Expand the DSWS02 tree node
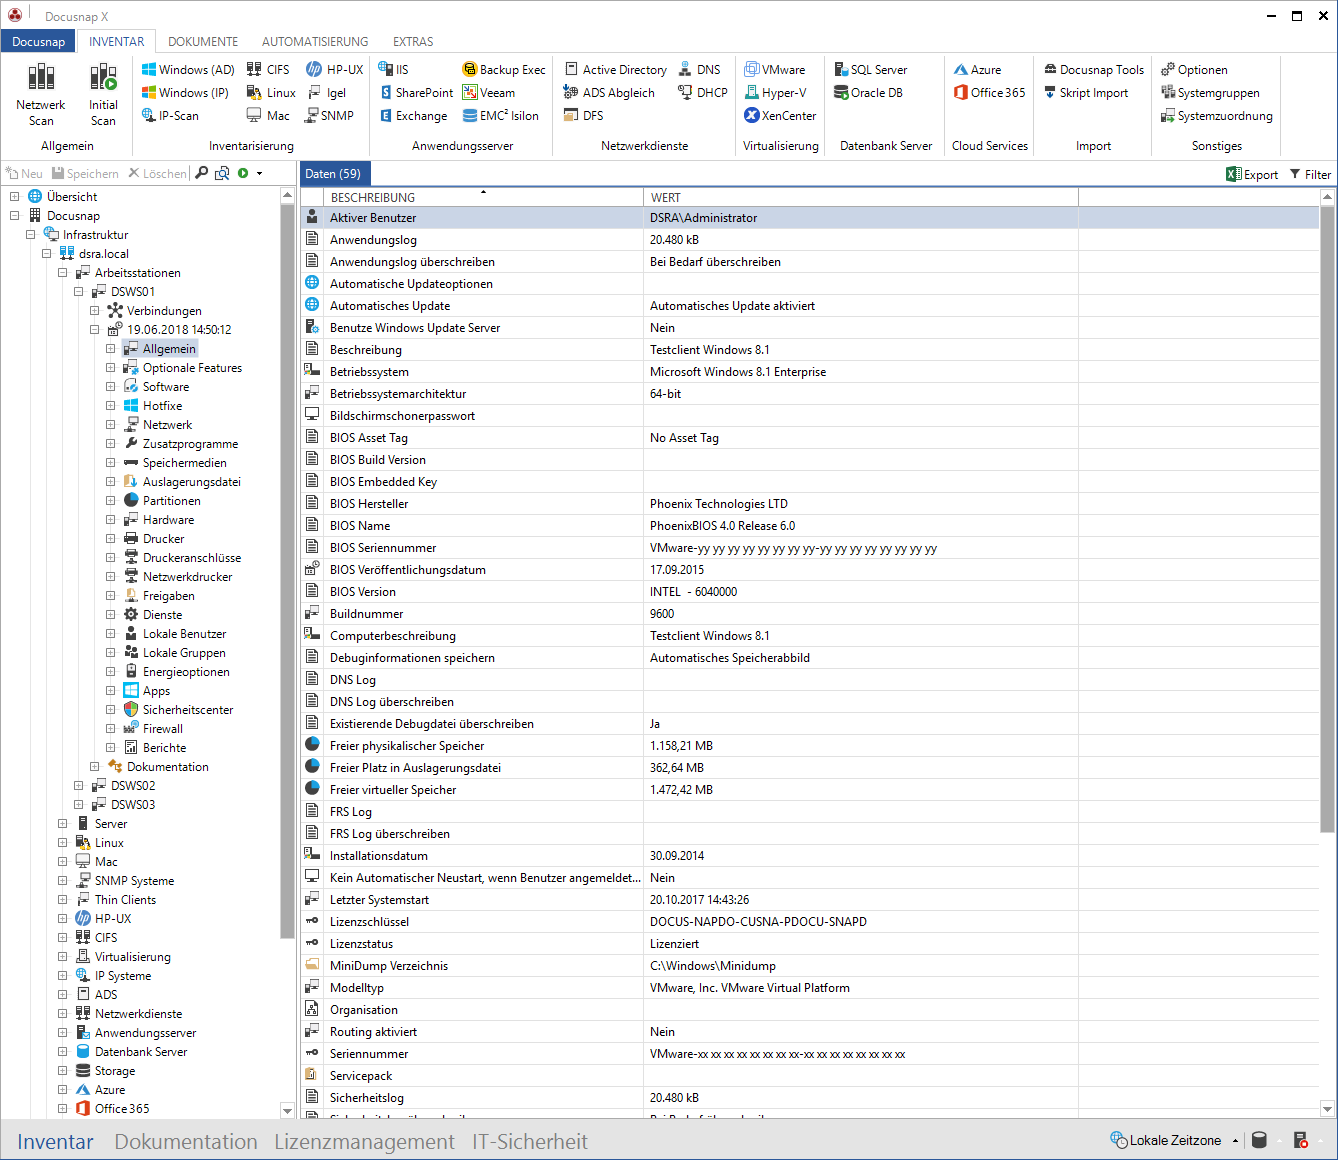The width and height of the screenshot is (1338, 1160). click(78, 786)
